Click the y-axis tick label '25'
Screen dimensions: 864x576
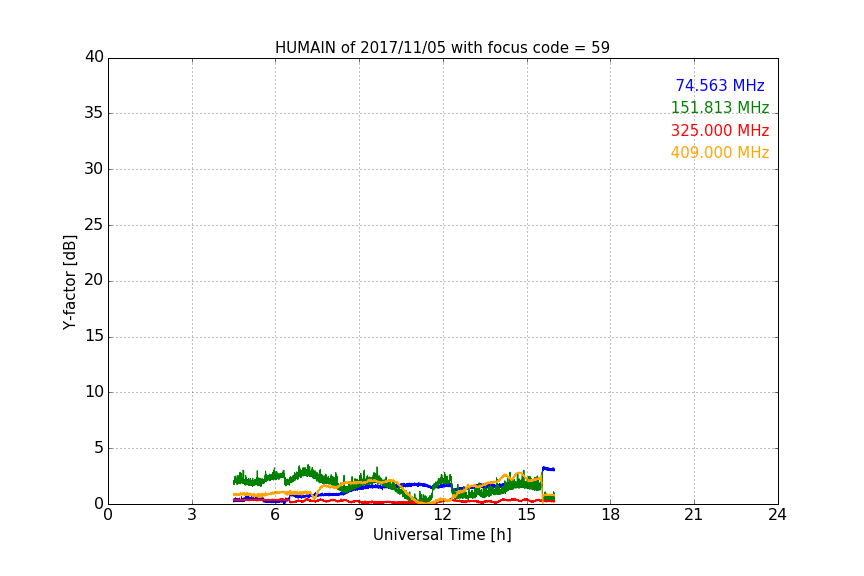[94, 225]
